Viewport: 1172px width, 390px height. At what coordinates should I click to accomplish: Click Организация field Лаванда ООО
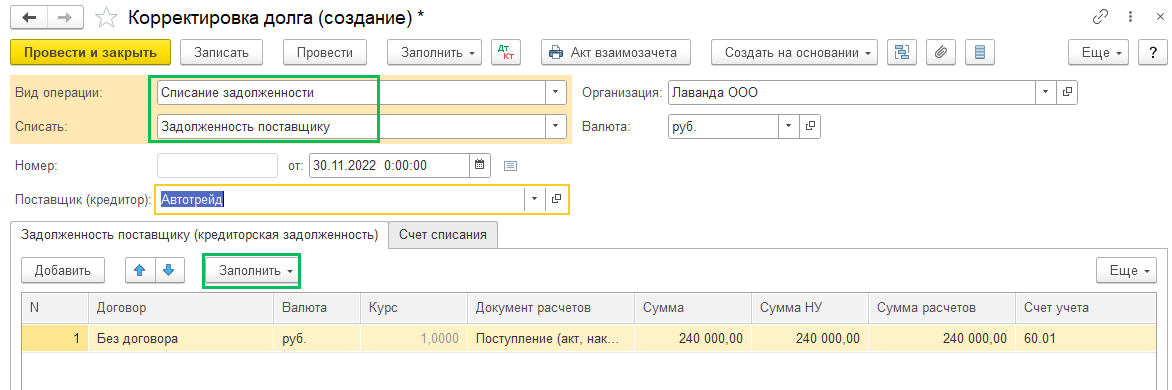(851, 93)
